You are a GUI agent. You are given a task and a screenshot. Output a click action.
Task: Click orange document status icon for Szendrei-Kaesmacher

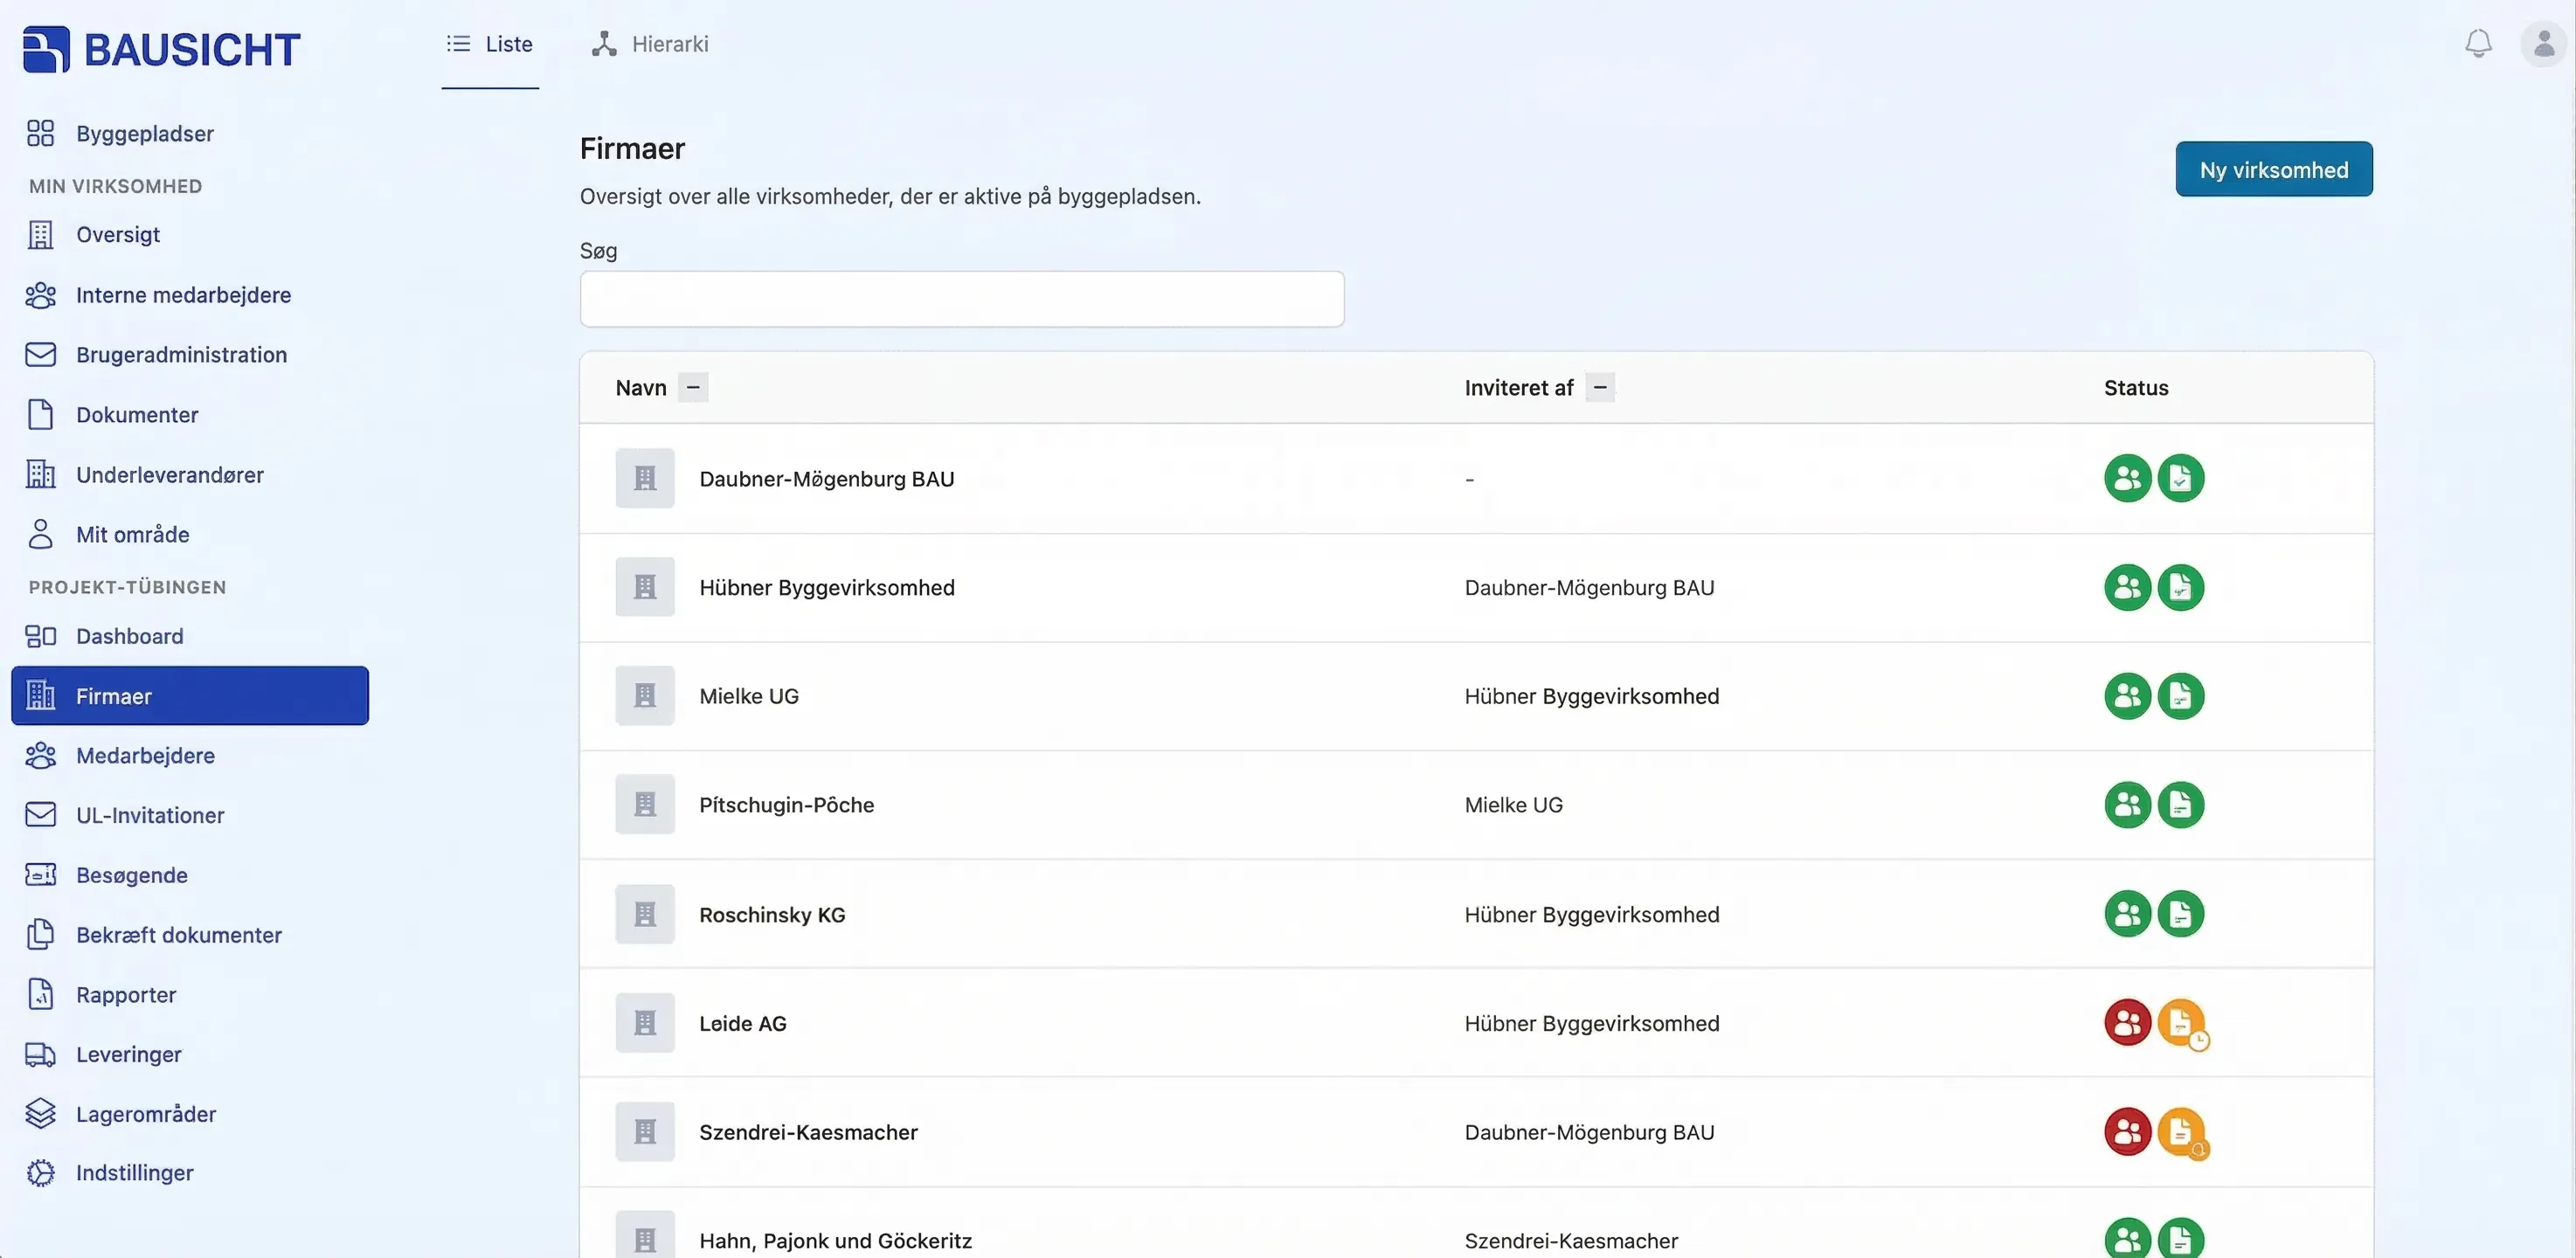click(x=2181, y=1132)
